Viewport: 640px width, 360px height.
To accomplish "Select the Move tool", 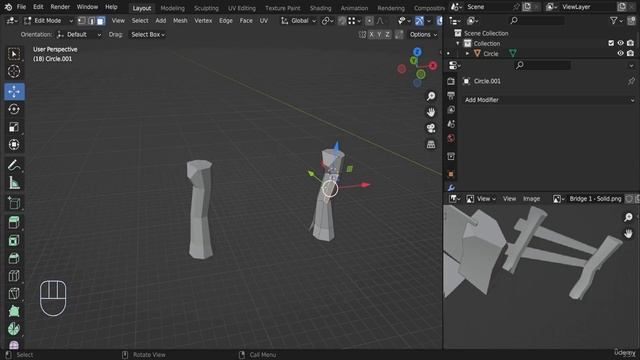I will pos(14,91).
